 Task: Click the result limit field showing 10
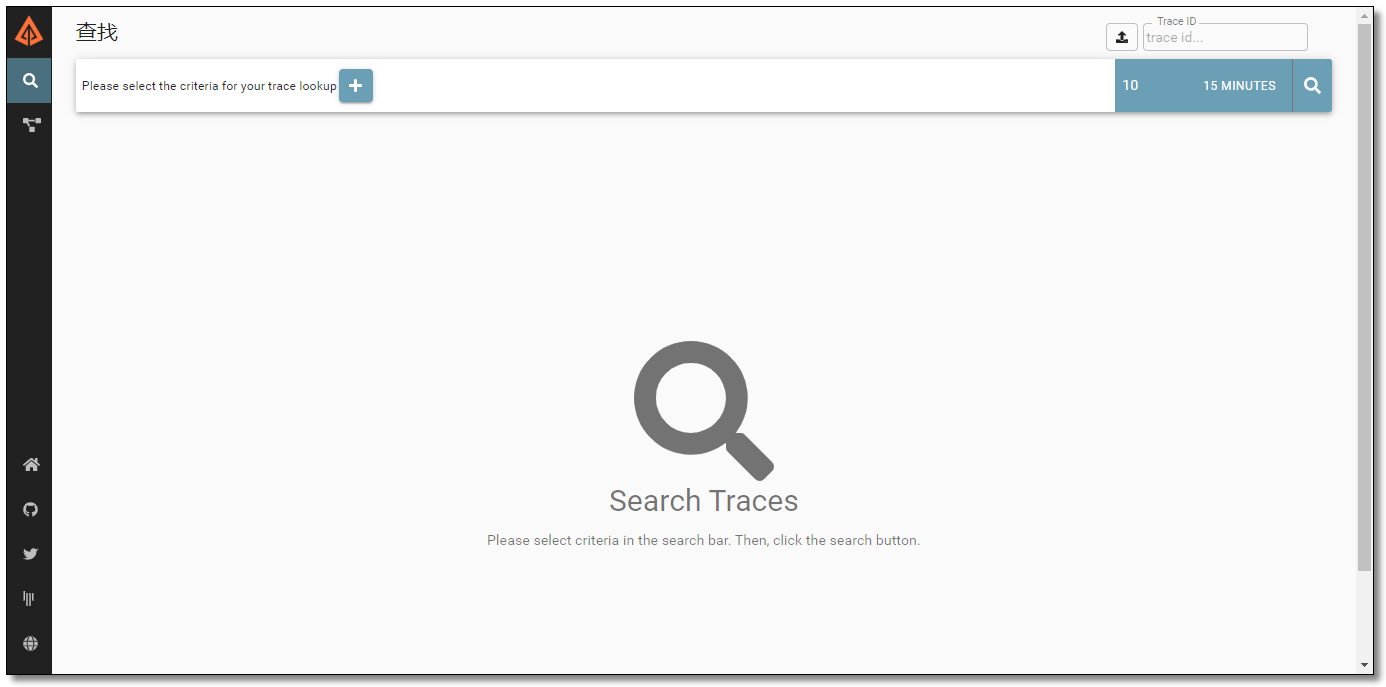[1149, 86]
